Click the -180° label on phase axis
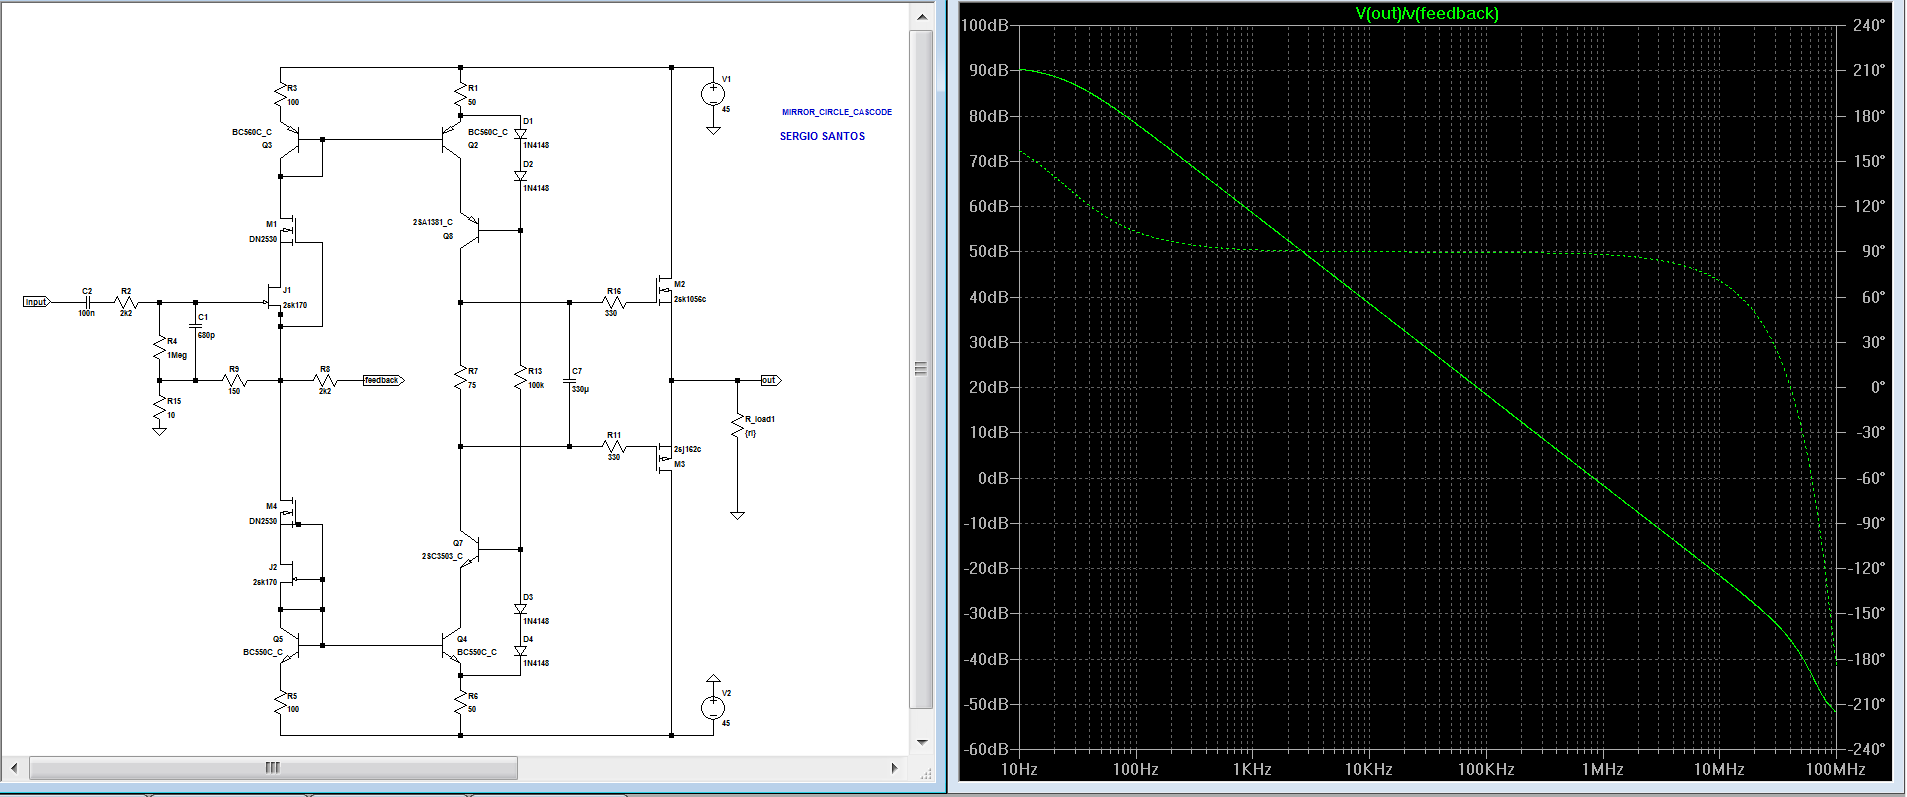 pyautogui.click(x=1865, y=659)
